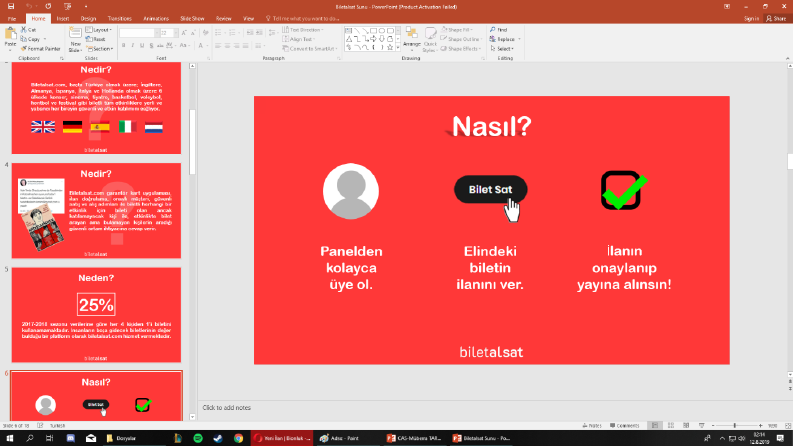Click Convert to SmartArt
This screenshot has width=793, height=446.
tap(310, 49)
